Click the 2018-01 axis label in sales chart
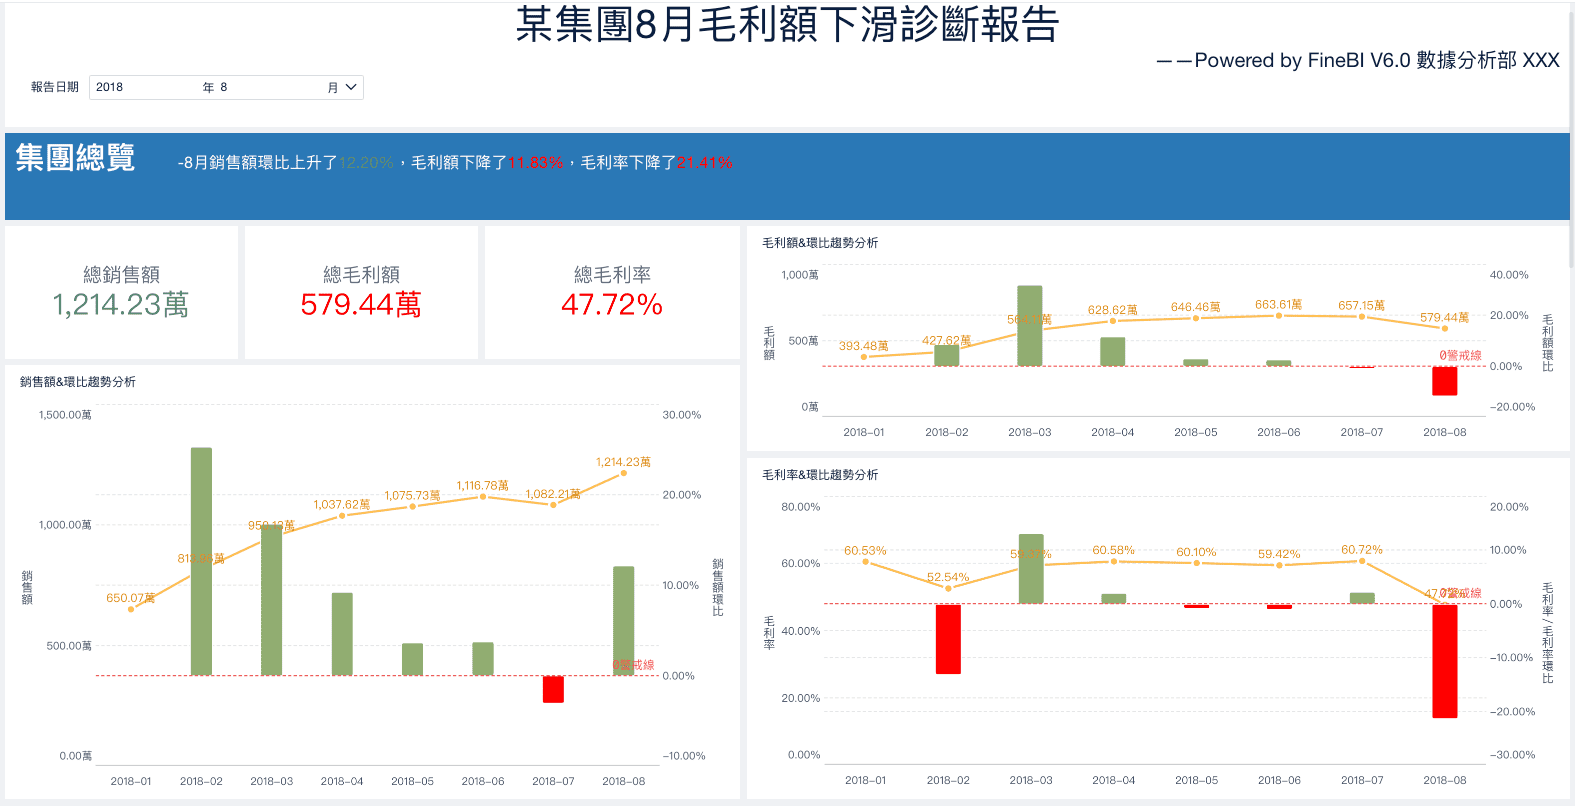This screenshot has height=806, width=1575. point(131,781)
